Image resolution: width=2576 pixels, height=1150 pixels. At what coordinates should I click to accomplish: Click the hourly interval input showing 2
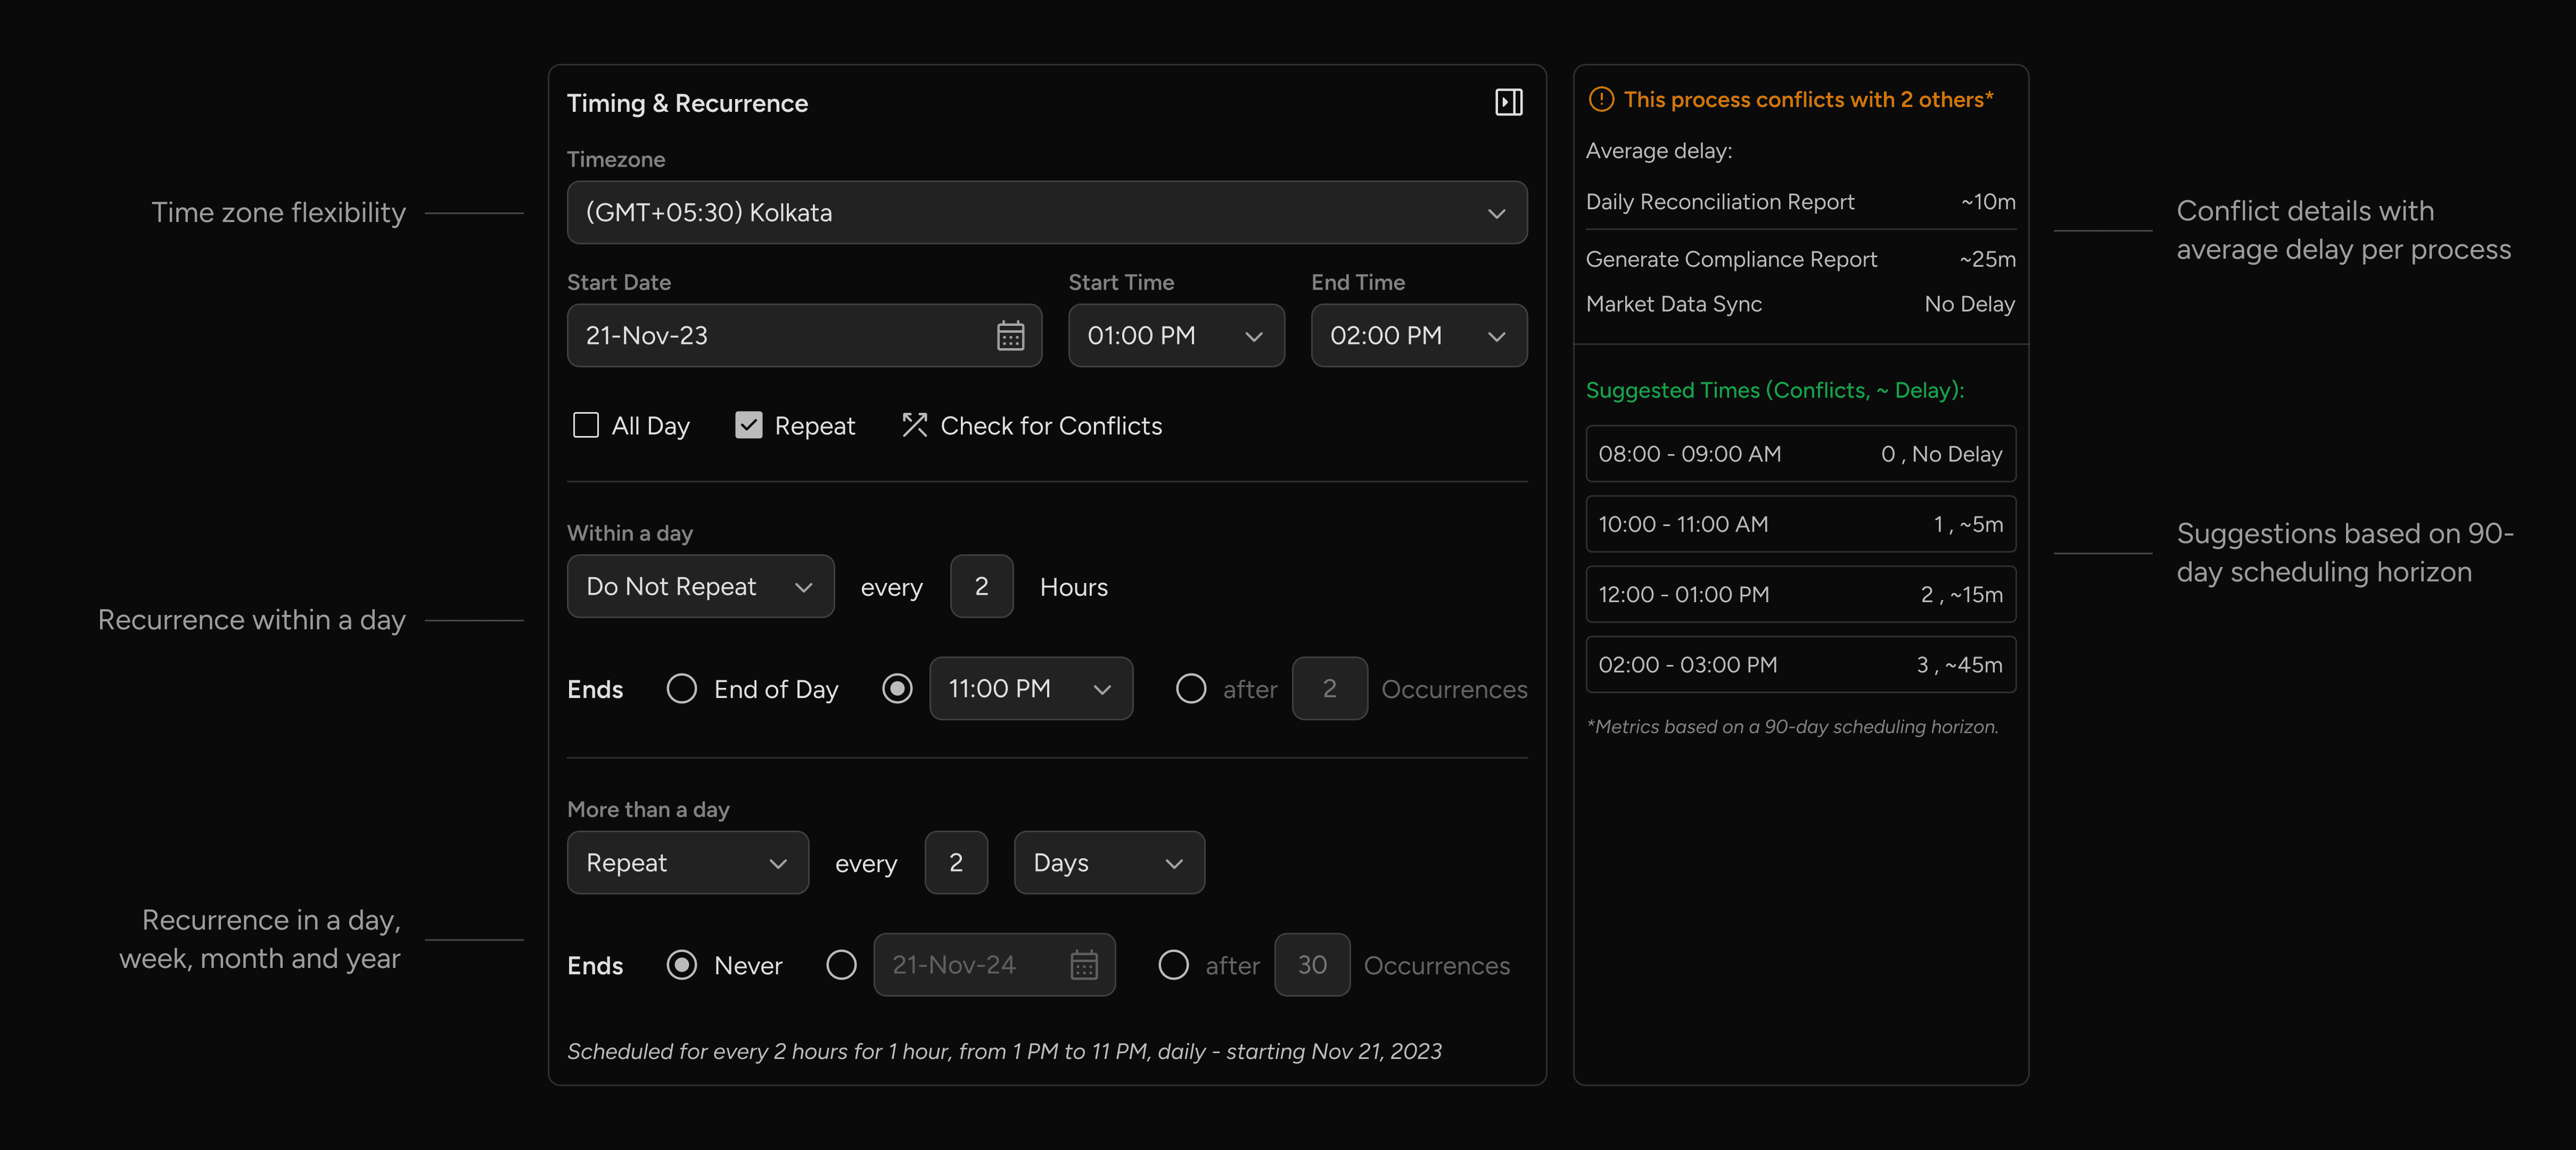tap(981, 586)
